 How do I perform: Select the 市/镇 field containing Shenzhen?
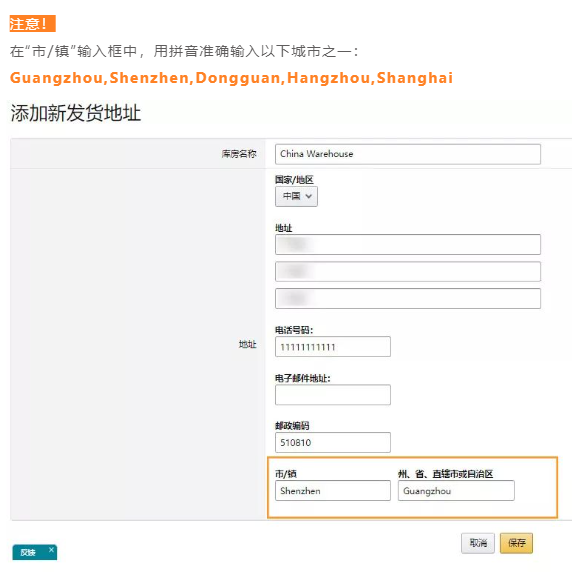(x=333, y=490)
